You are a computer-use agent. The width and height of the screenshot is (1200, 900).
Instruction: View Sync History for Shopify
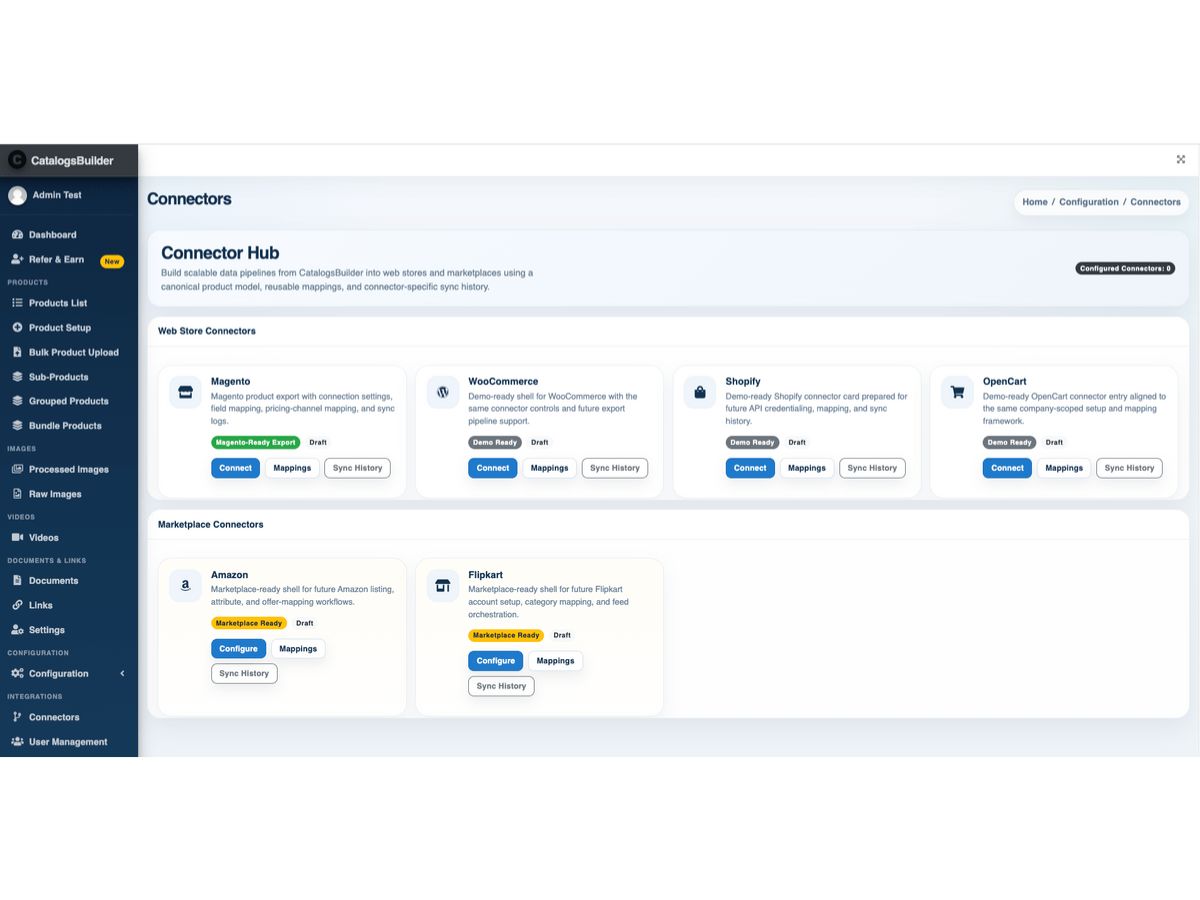click(872, 468)
